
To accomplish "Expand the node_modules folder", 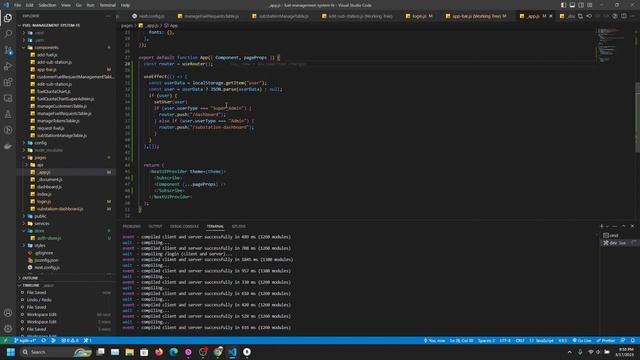I will 66,150.
